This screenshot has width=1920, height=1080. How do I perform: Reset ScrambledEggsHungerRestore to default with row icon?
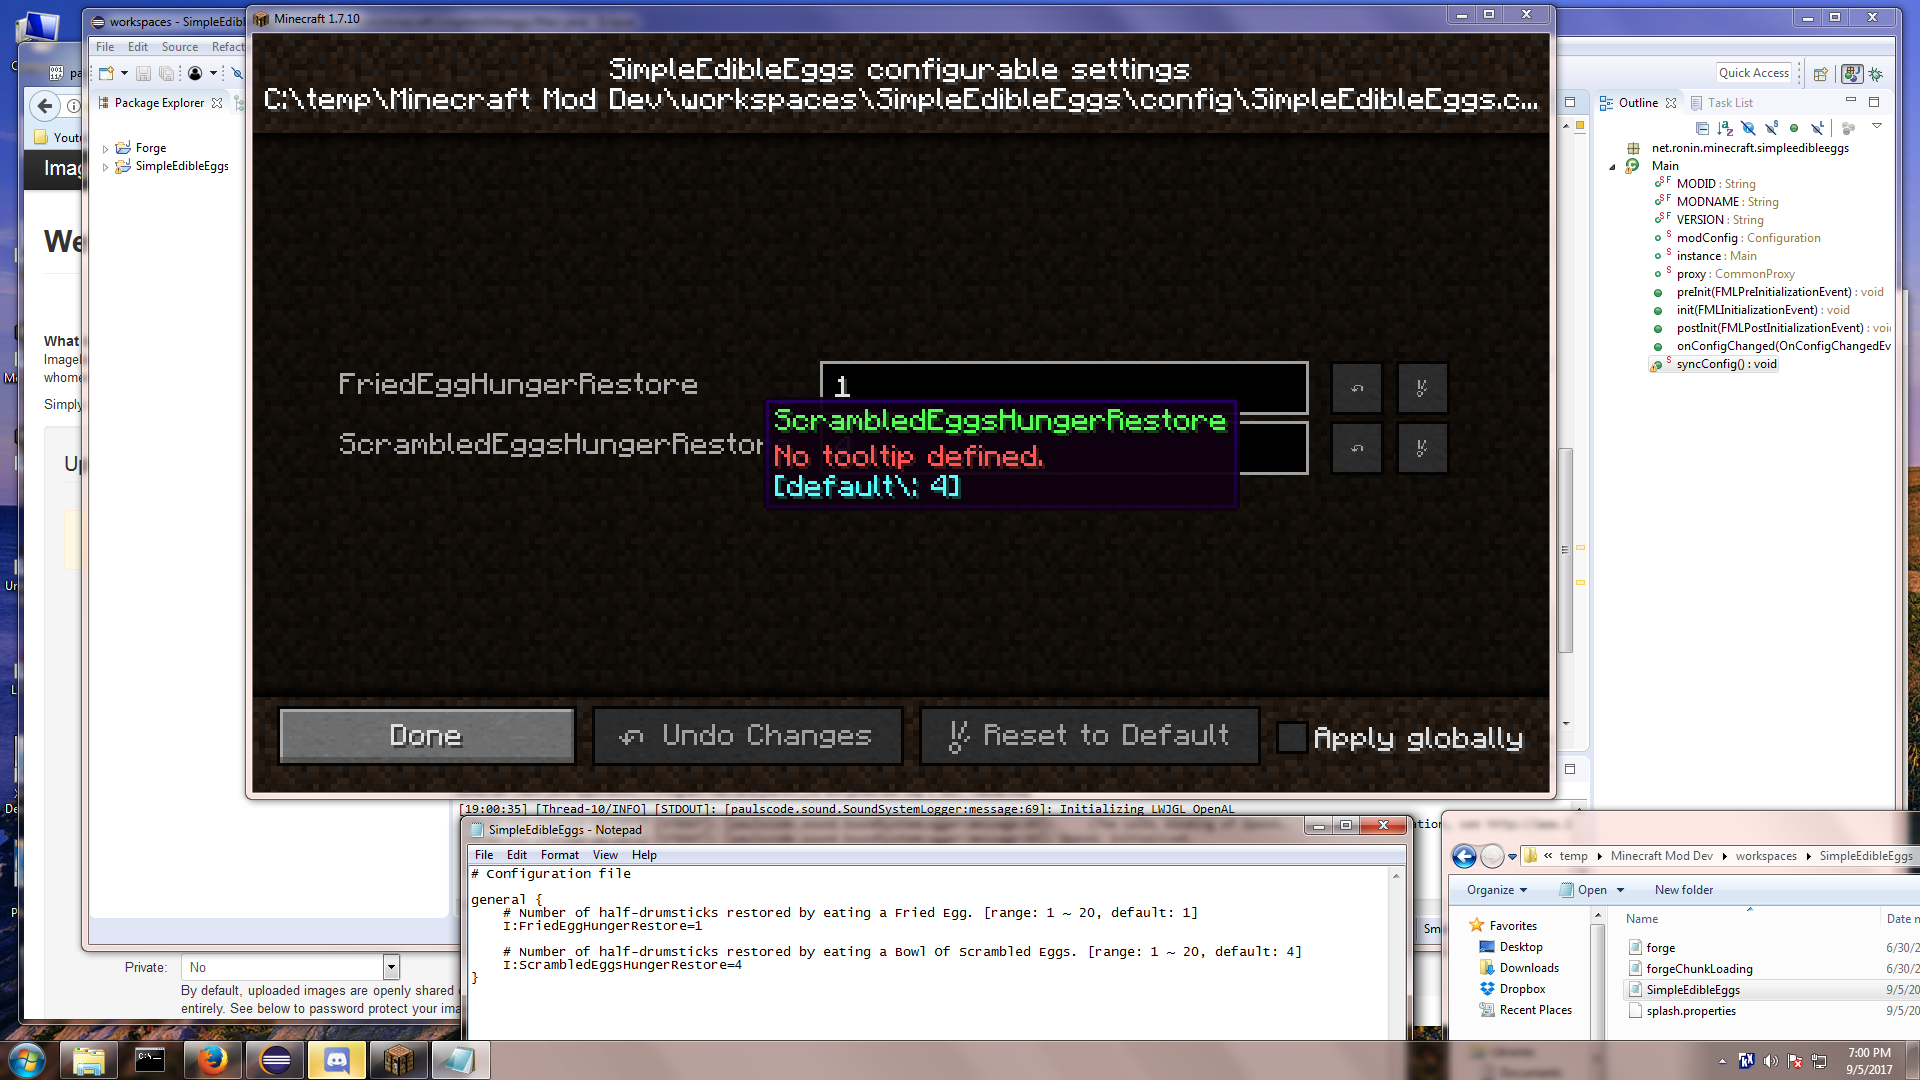1422,448
